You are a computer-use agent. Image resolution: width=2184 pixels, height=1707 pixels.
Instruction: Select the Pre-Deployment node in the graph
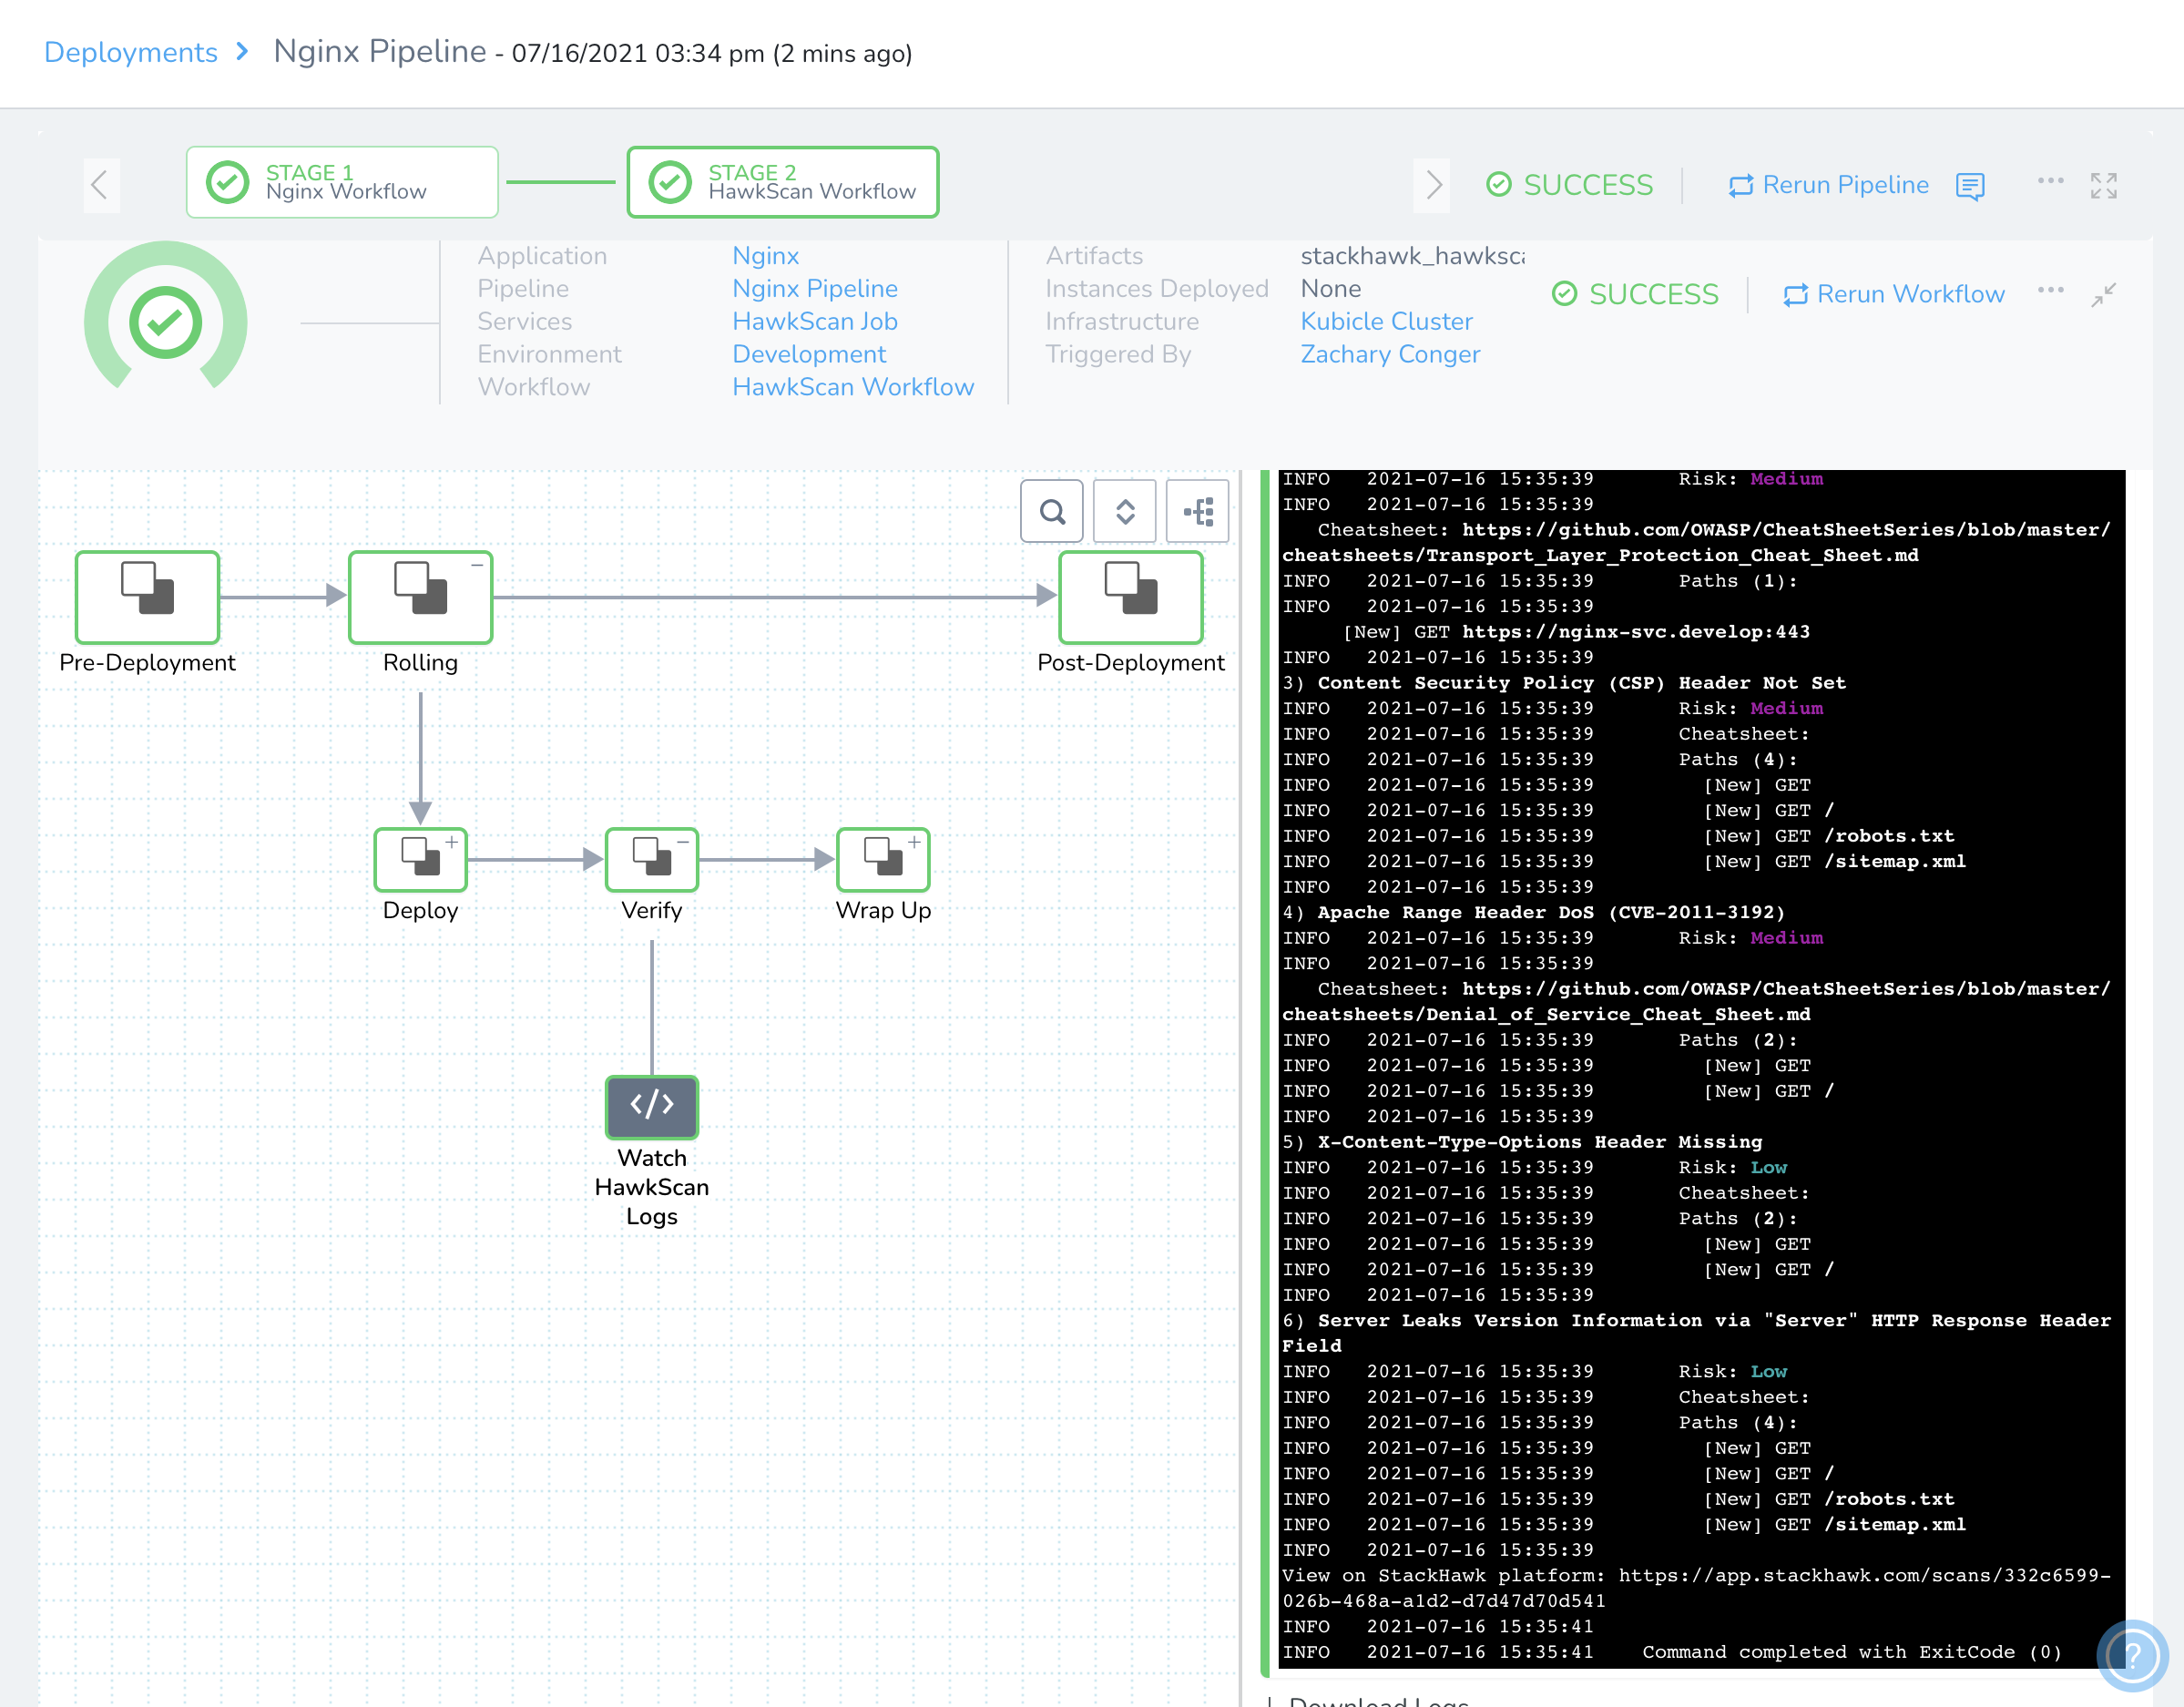coord(147,597)
